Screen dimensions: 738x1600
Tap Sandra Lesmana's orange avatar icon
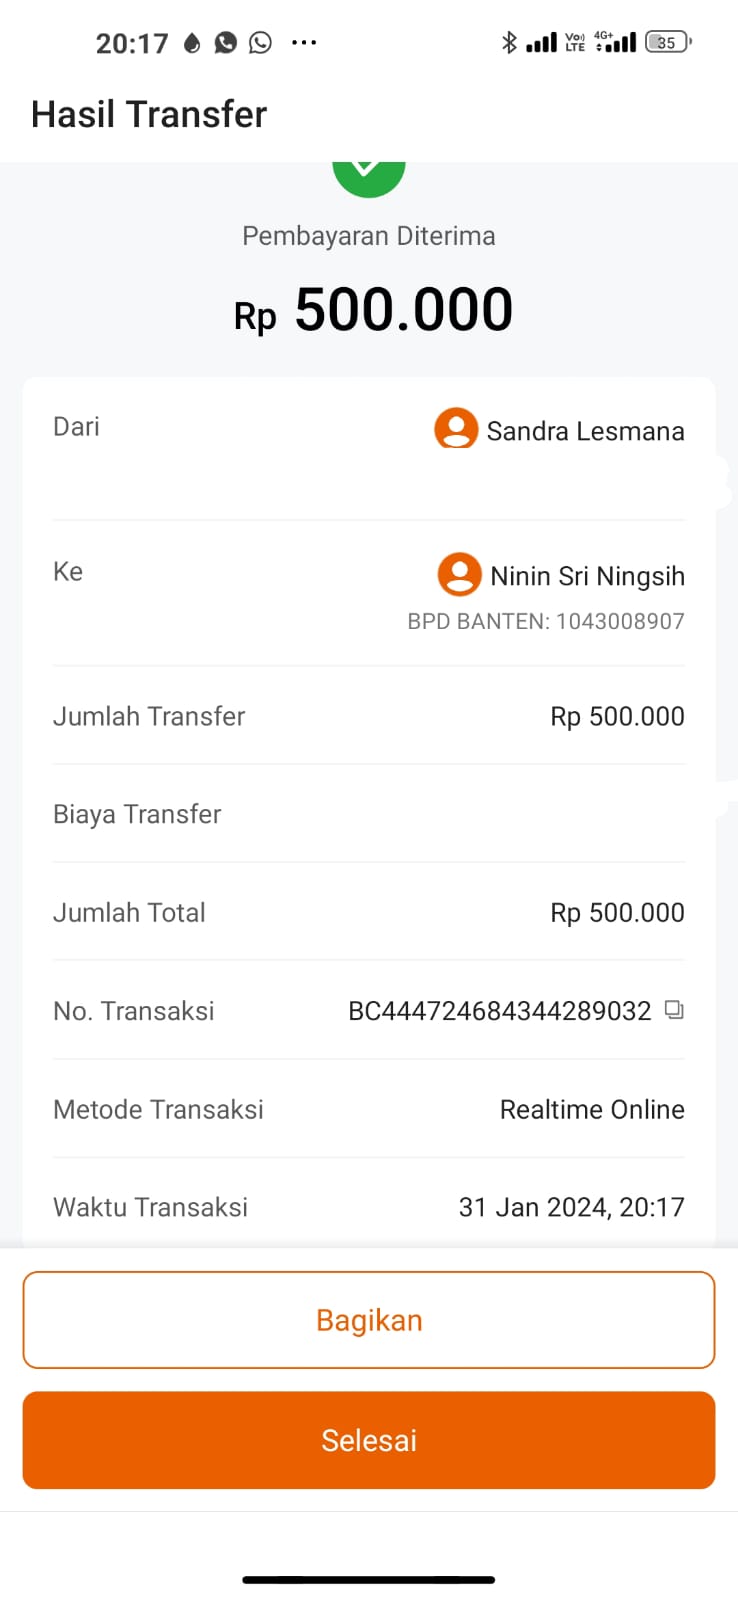pos(455,429)
